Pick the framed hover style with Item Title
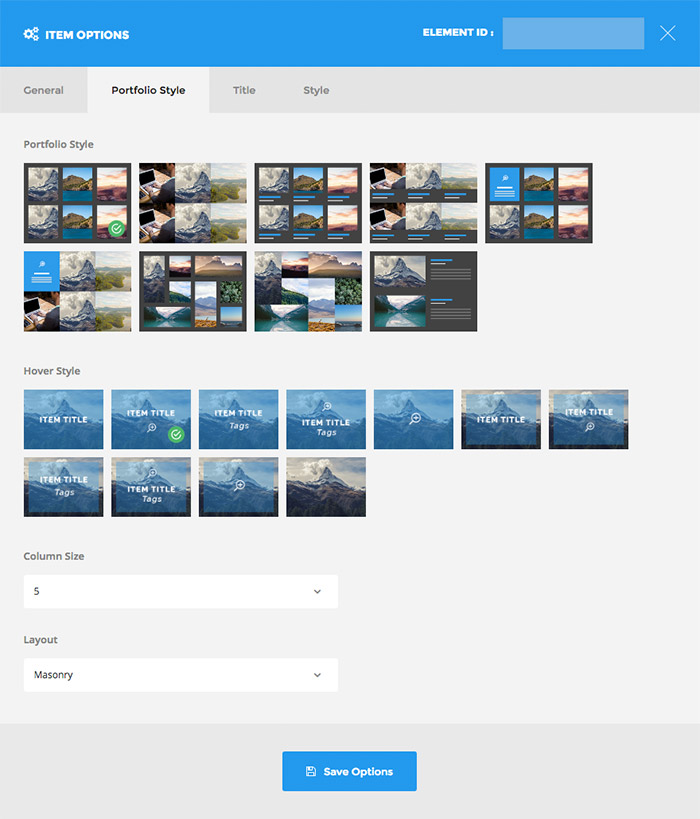The height and width of the screenshot is (819, 700). pyautogui.click(x=500, y=419)
